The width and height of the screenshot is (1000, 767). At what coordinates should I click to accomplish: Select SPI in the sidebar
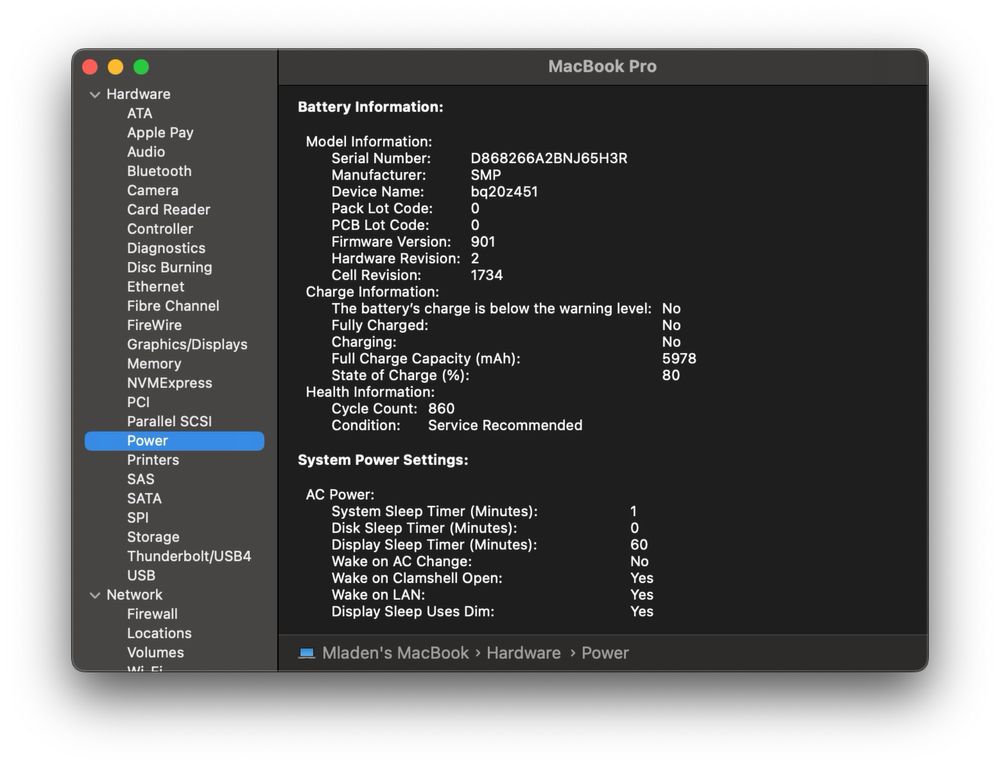pos(138,518)
